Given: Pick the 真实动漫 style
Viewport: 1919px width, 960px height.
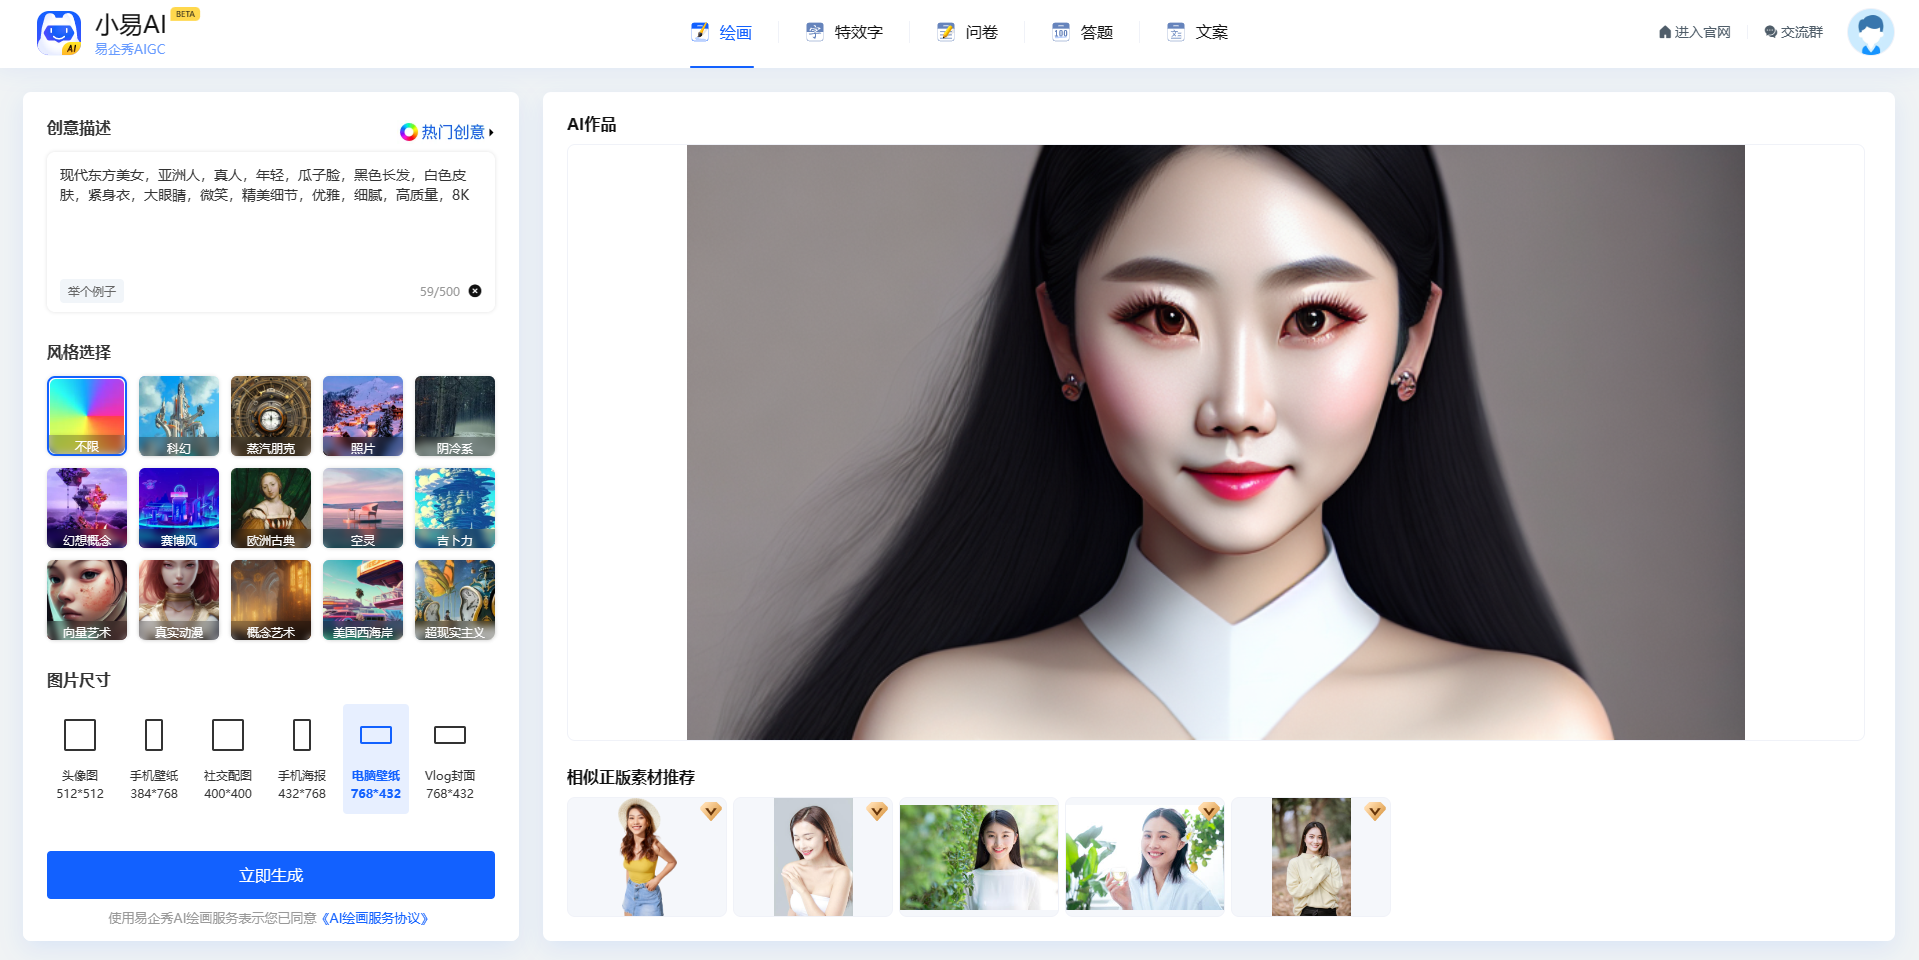Looking at the screenshot, I should pyautogui.click(x=179, y=600).
